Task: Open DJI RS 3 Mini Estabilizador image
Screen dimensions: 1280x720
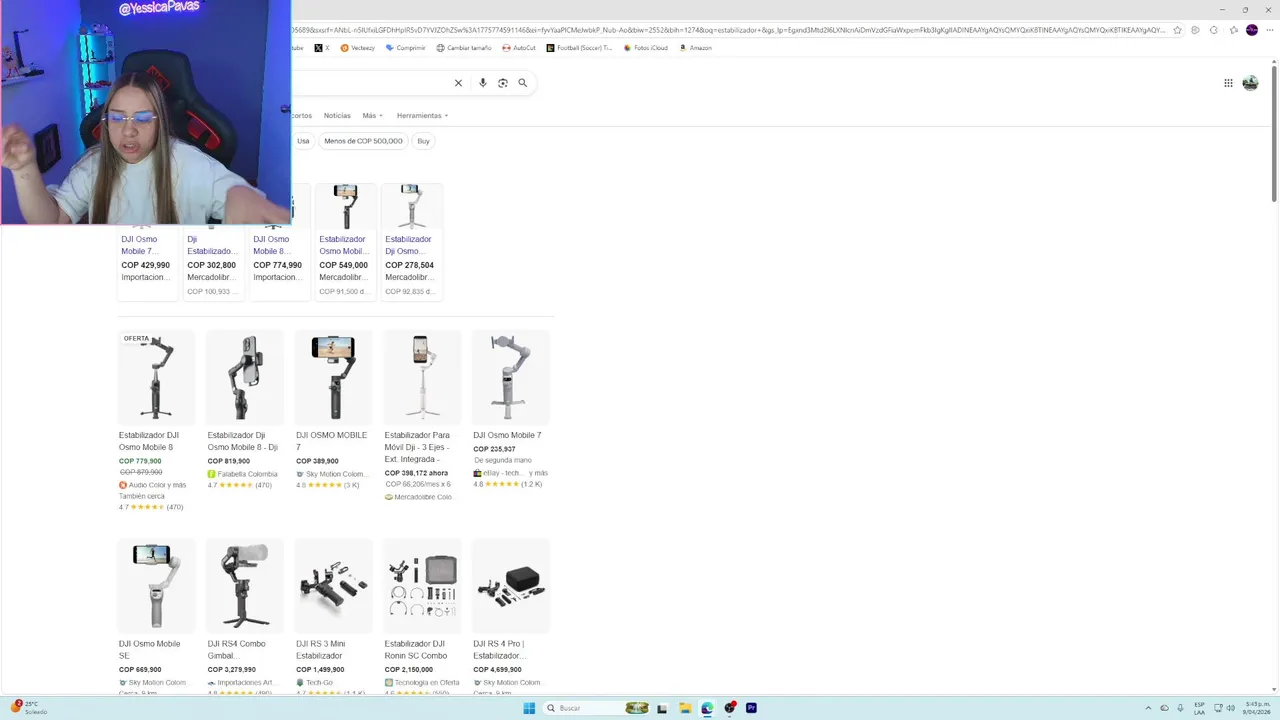Action: tap(333, 586)
